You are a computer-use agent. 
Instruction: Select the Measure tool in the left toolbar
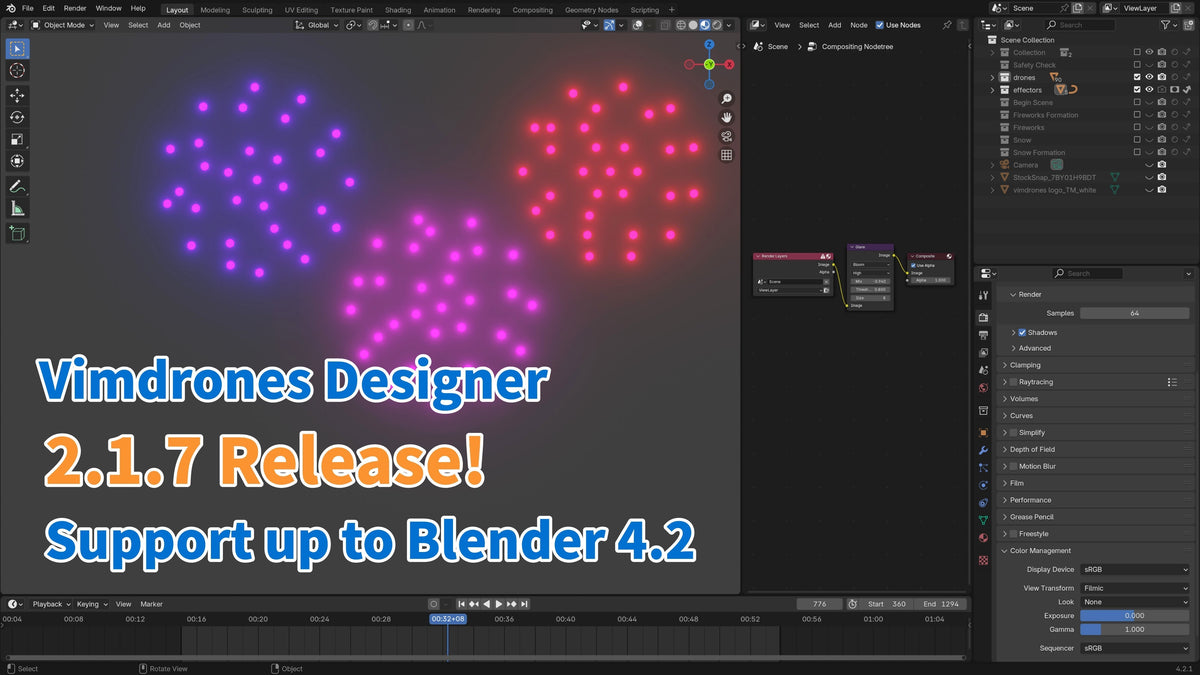(x=16, y=210)
